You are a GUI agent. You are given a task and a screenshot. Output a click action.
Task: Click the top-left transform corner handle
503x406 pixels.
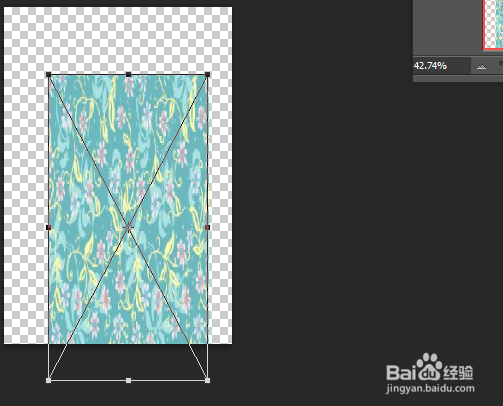click(x=49, y=75)
